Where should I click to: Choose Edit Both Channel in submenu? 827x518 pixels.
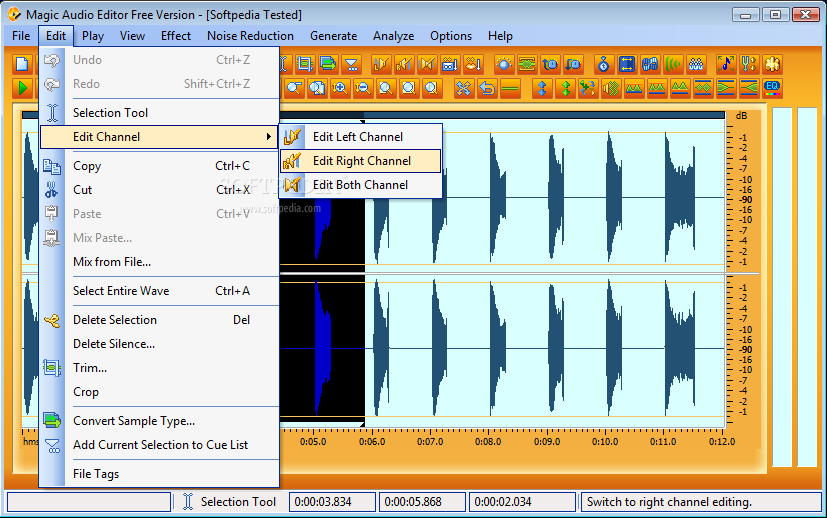tap(361, 185)
